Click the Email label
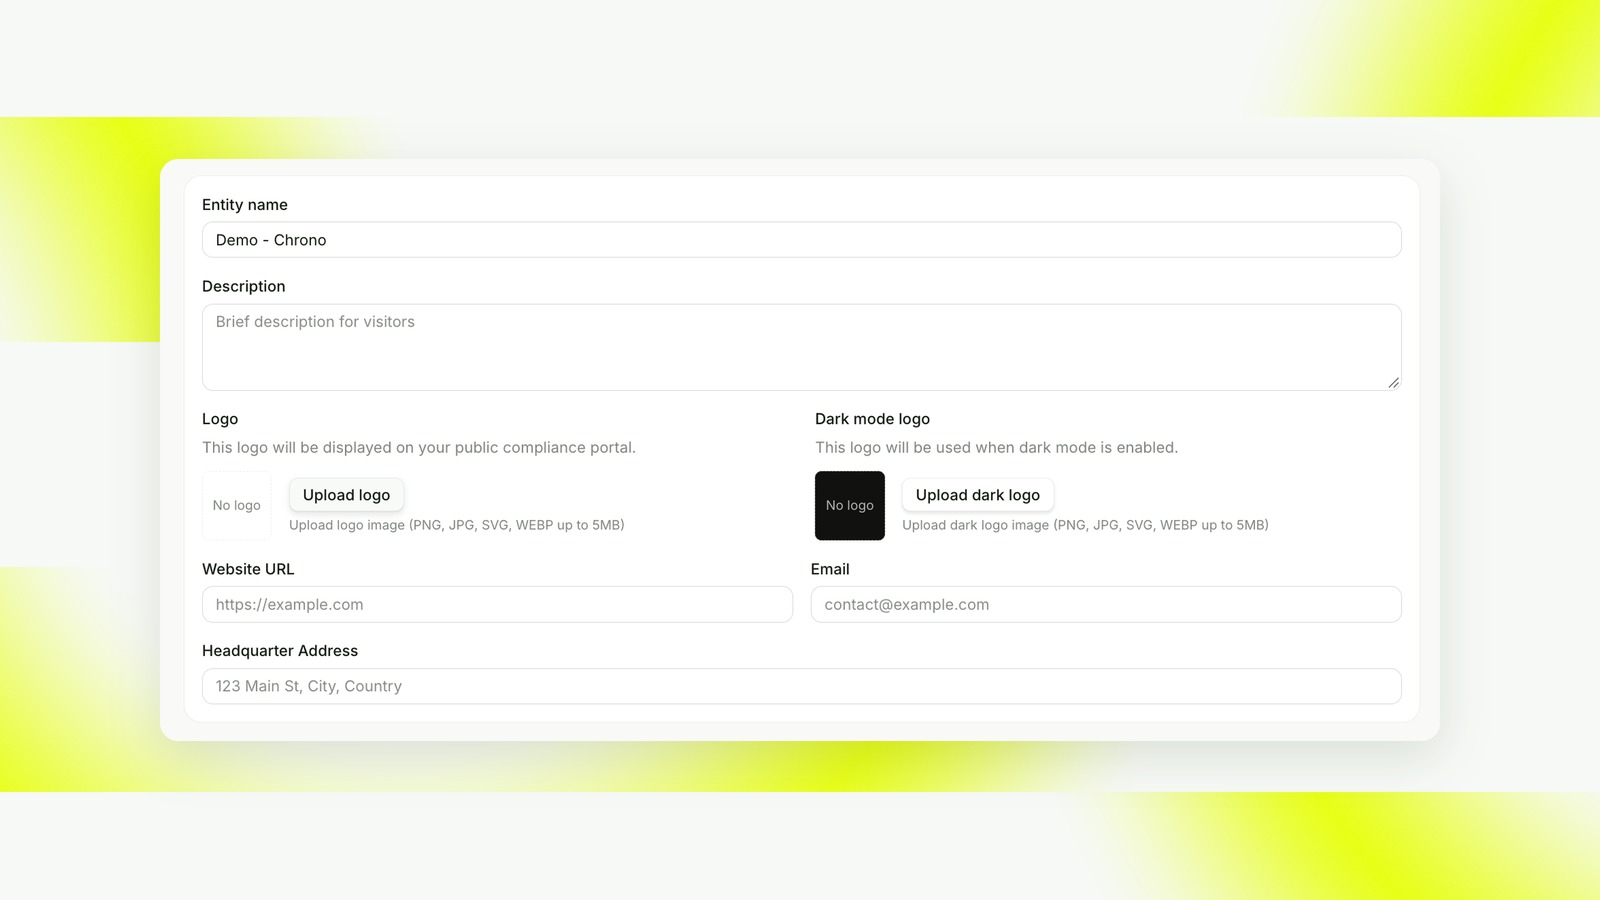The width and height of the screenshot is (1600, 900). [x=830, y=569]
